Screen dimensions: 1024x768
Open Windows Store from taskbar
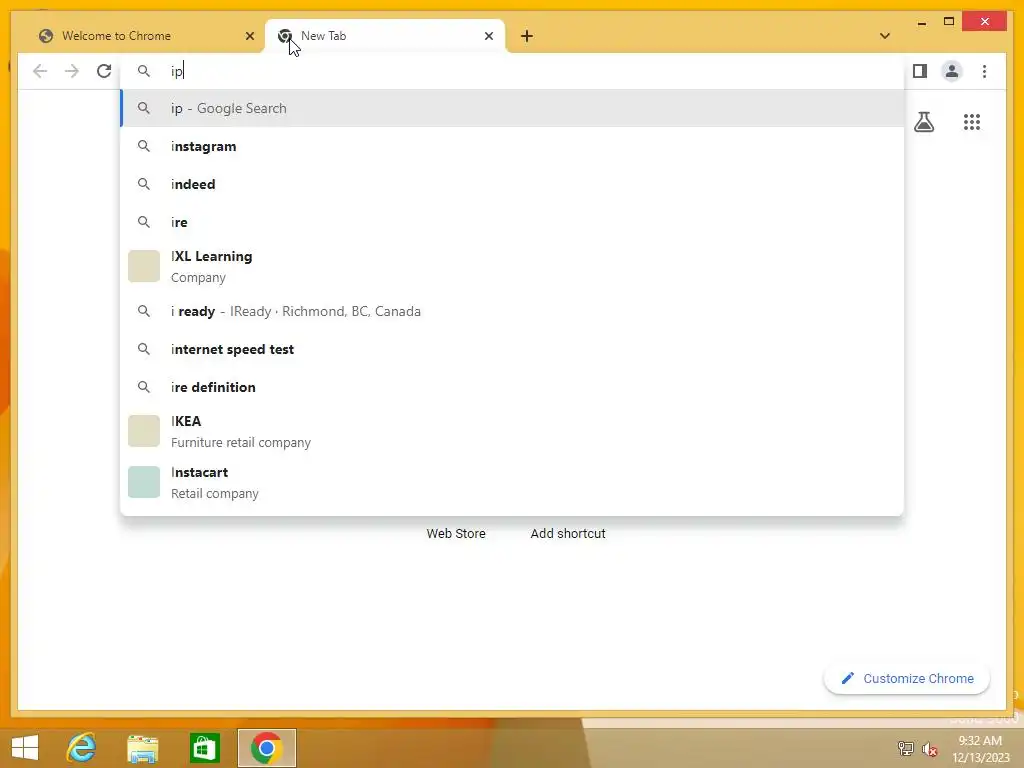[x=204, y=748]
